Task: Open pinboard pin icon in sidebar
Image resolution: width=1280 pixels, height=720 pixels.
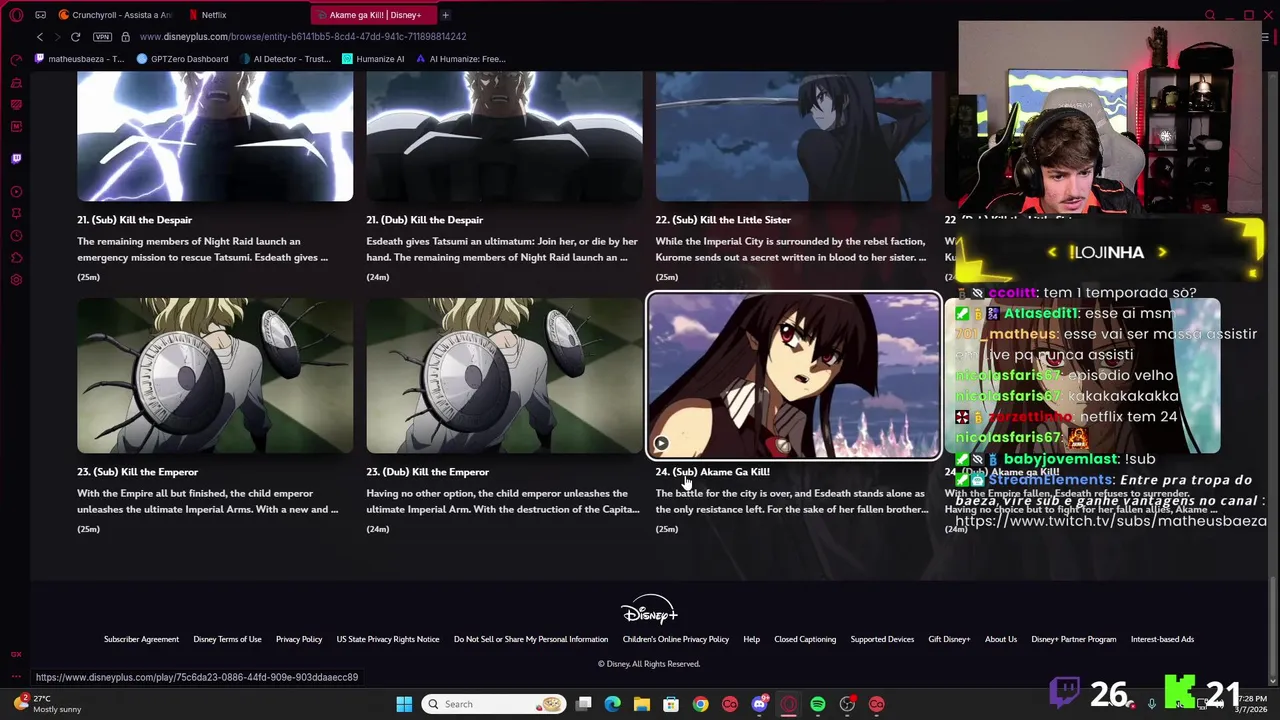Action: [x=16, y=213]
